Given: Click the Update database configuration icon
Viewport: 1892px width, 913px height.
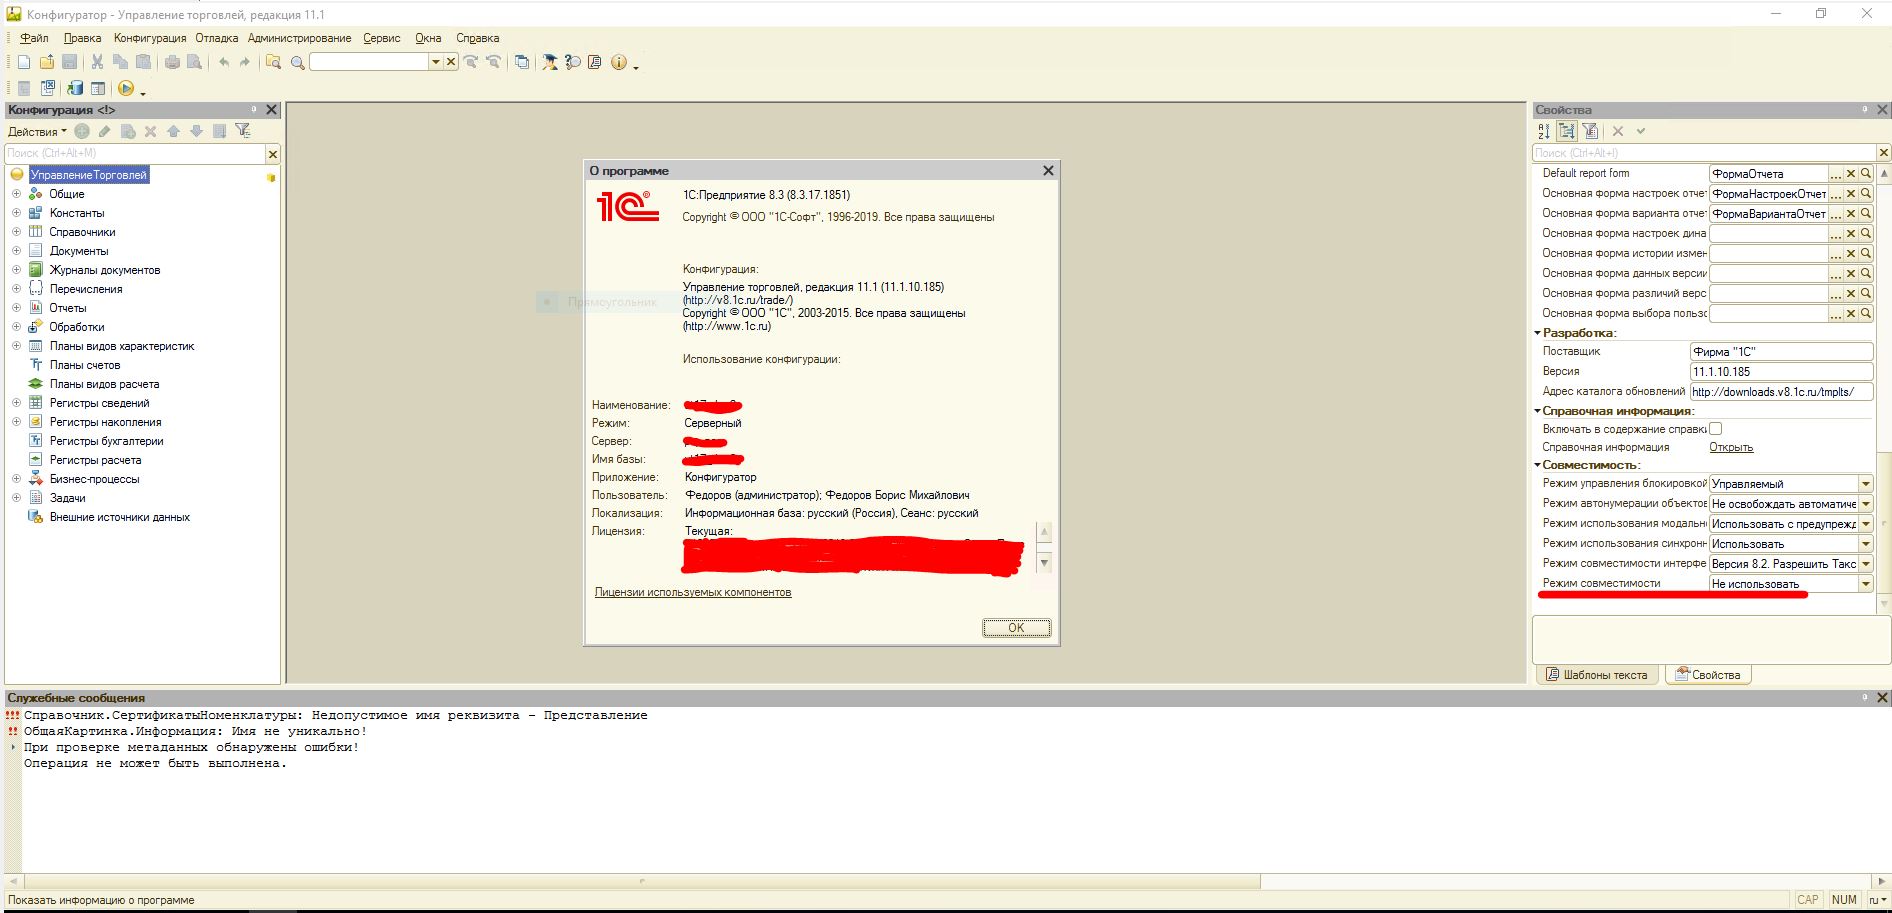Looking at the screenshot, I should (x=75, y=89).
